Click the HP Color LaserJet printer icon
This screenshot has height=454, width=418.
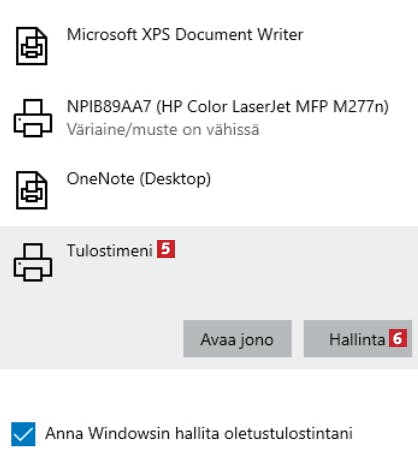(33, 118)
